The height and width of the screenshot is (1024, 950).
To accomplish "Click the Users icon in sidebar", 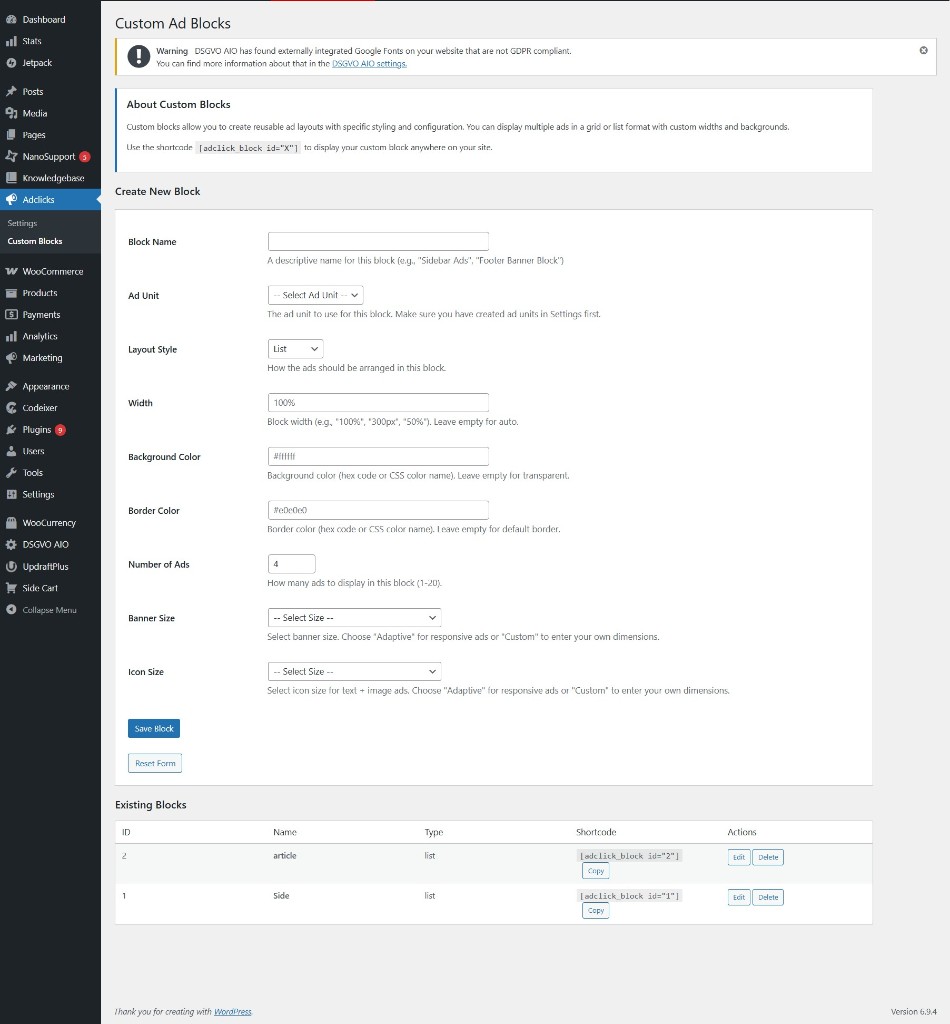I will 11,451.
